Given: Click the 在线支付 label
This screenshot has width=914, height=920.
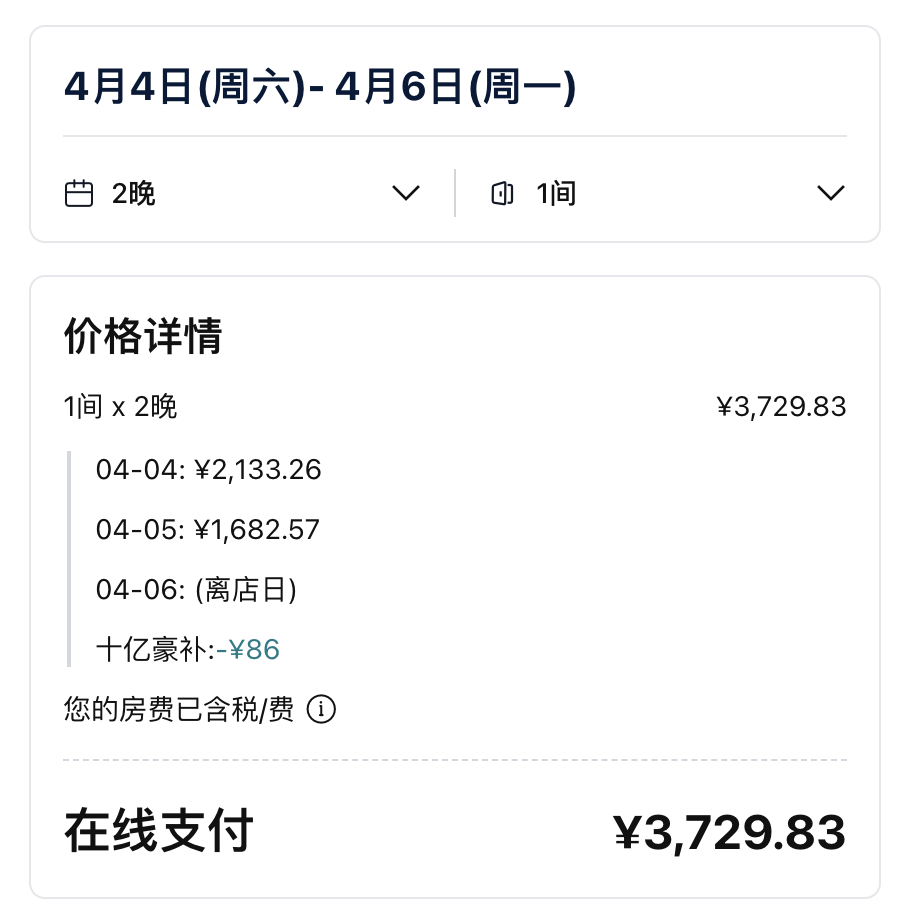Looking at the screenshot, I should point(159,831).
